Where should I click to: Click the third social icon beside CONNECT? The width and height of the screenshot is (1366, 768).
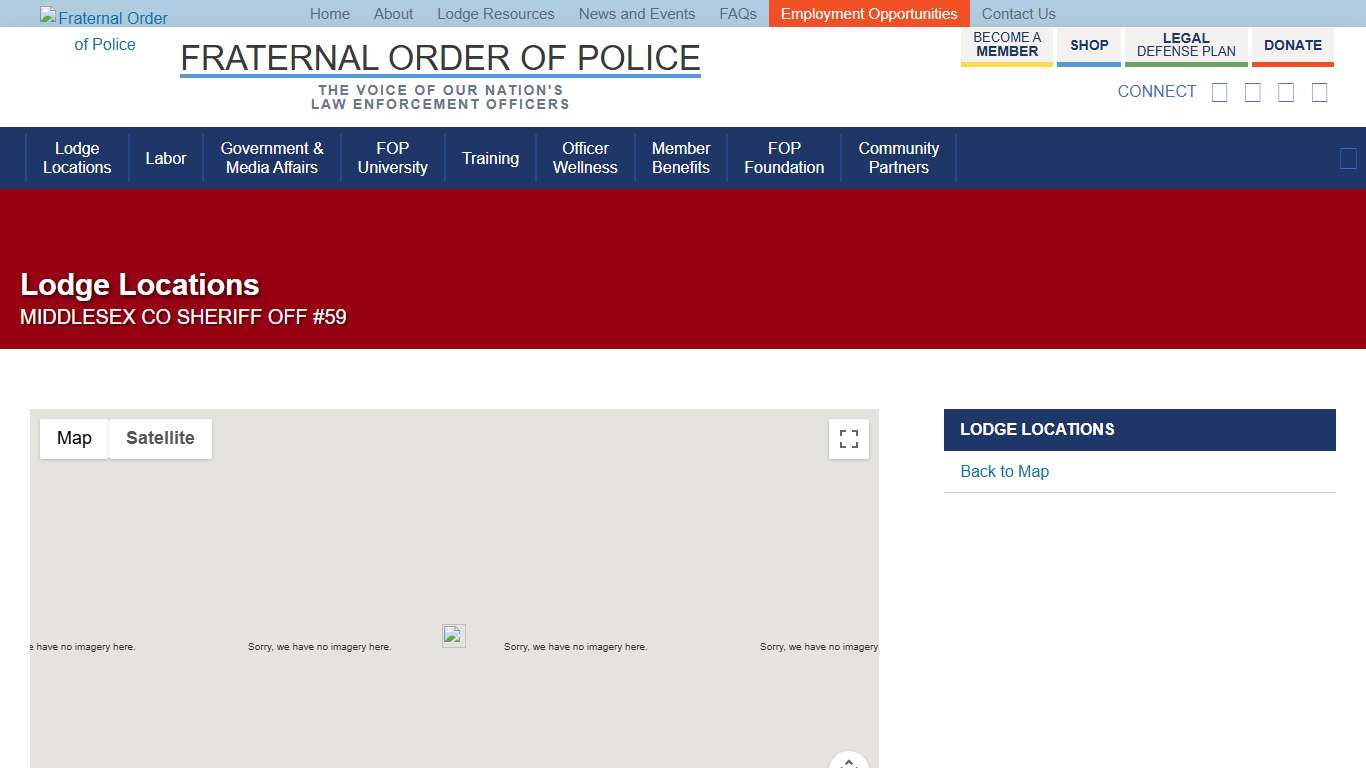point(1286,93)
